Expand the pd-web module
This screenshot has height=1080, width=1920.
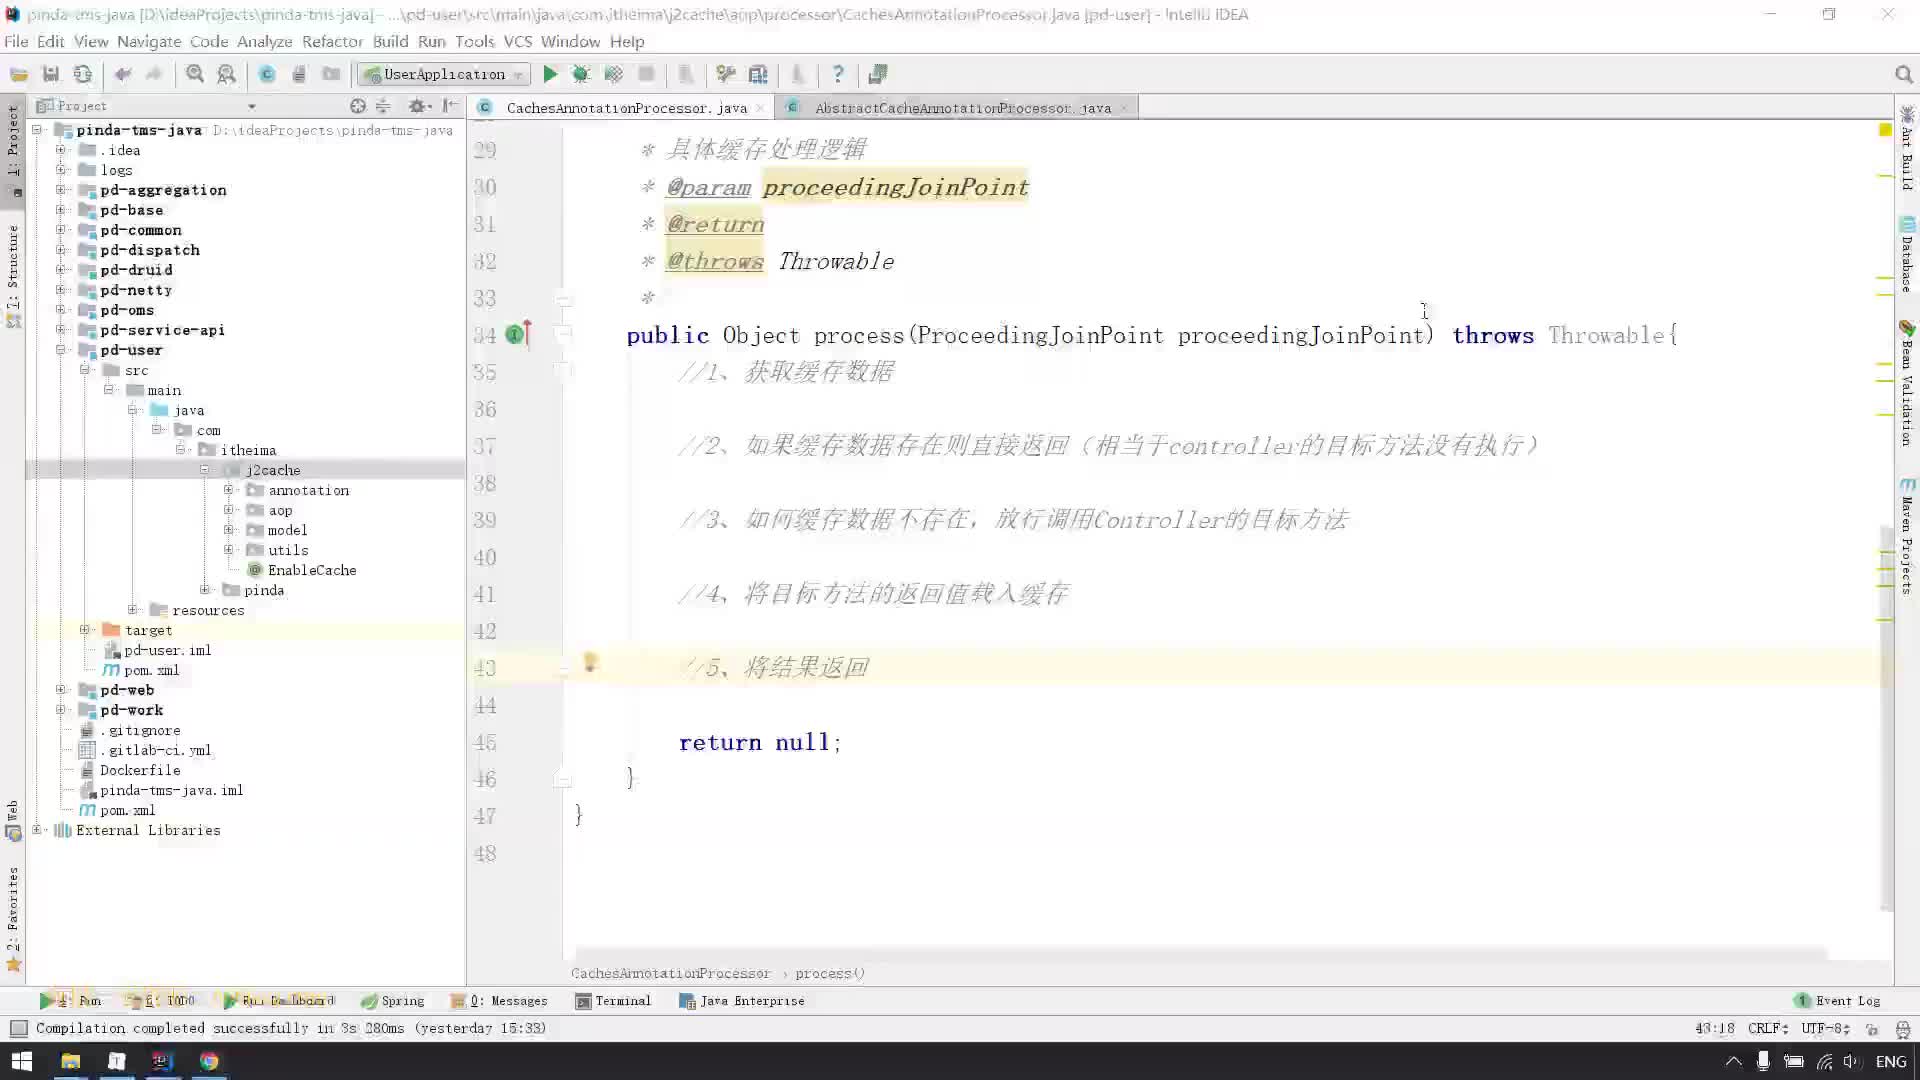click(x=60, y=690)
